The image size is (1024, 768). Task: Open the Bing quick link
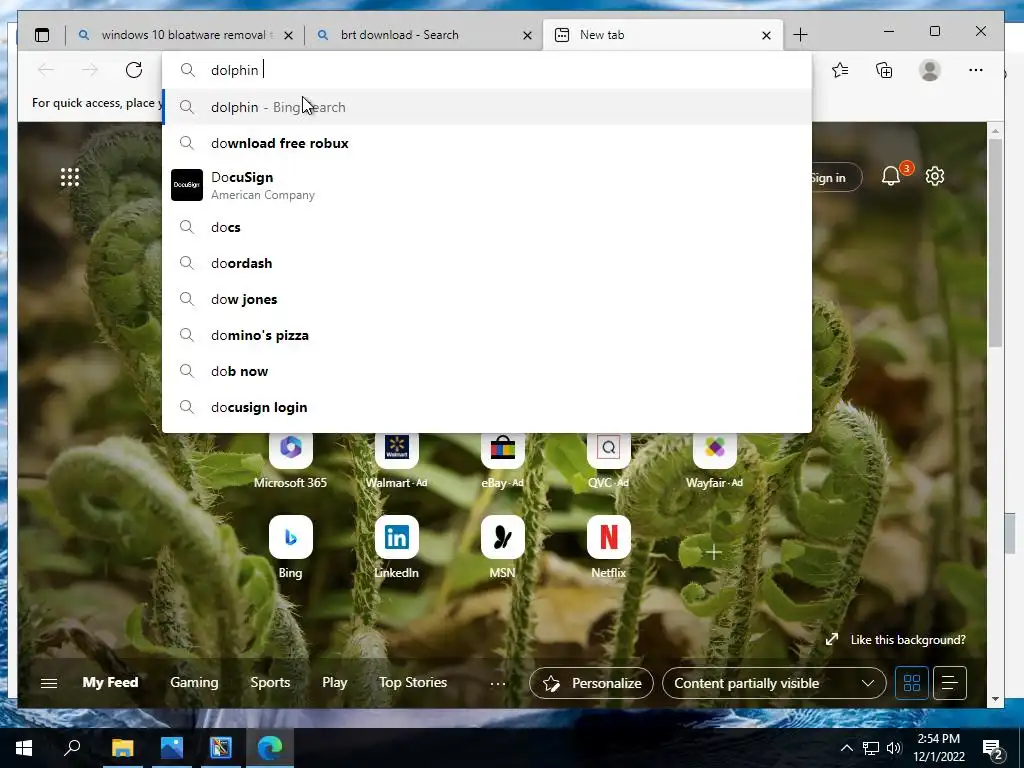coord(291,547)
